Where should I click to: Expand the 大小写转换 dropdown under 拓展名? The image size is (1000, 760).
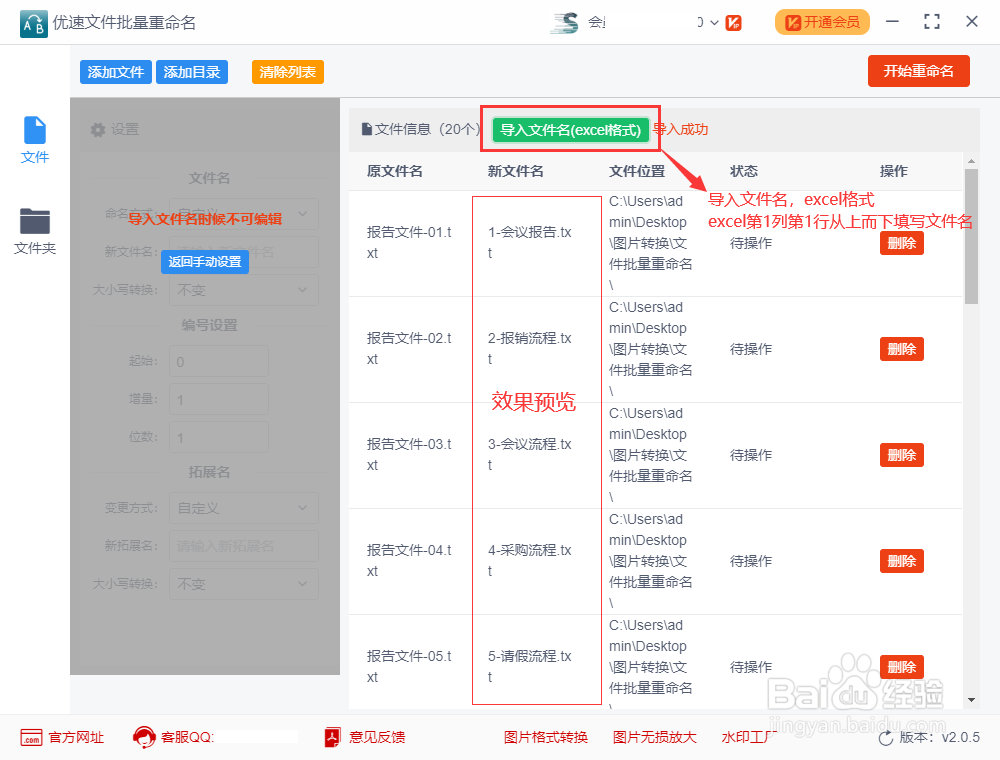point(243,583)
